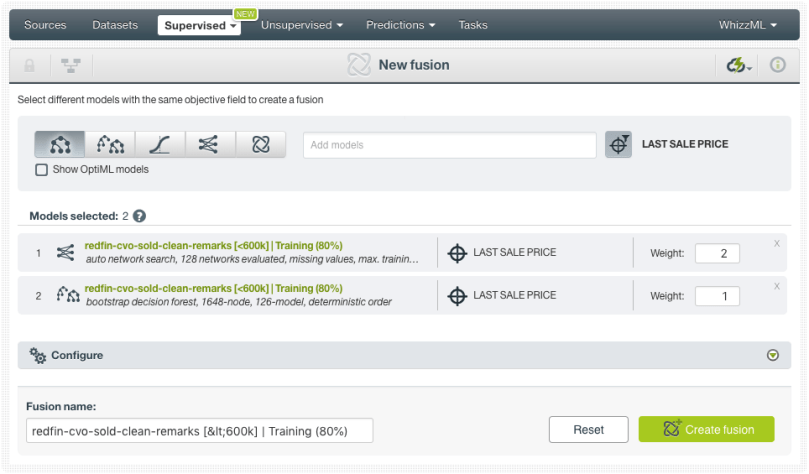Screen dimensions: 809x474
Task: Click the Fusion name text field
Action: (x=200, y=431)
